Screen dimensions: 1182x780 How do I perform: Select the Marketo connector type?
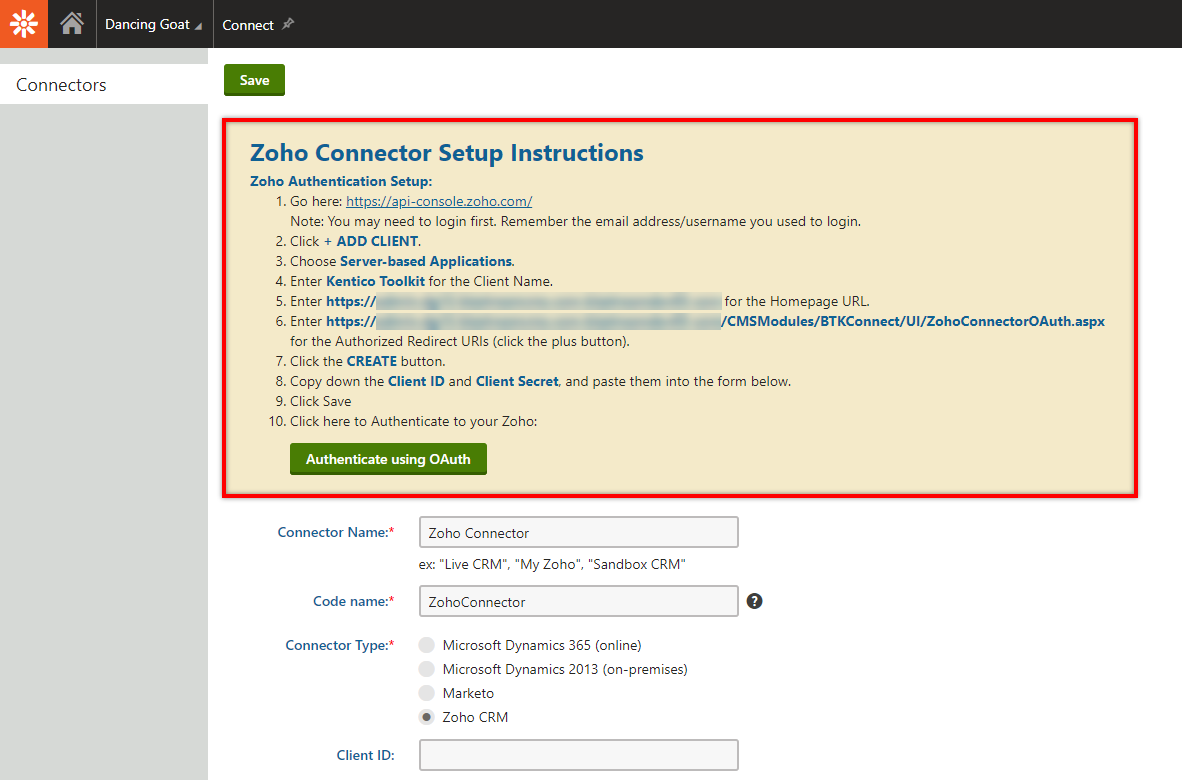click(x=427, y=693)
